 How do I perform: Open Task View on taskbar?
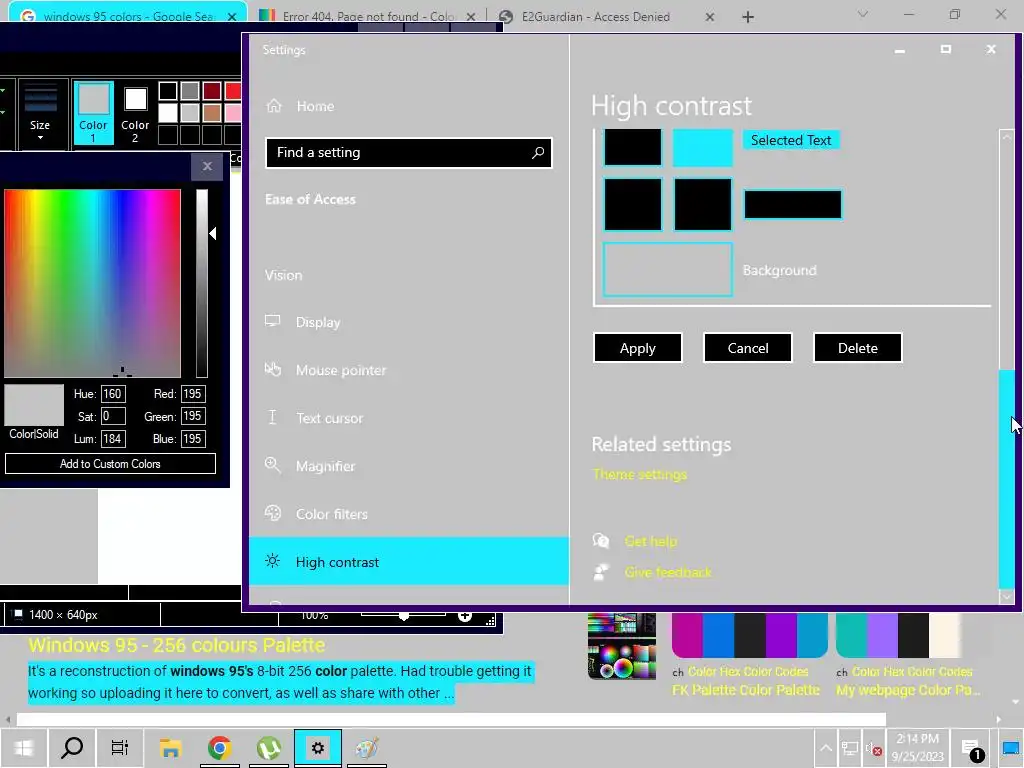click(120, 748)
